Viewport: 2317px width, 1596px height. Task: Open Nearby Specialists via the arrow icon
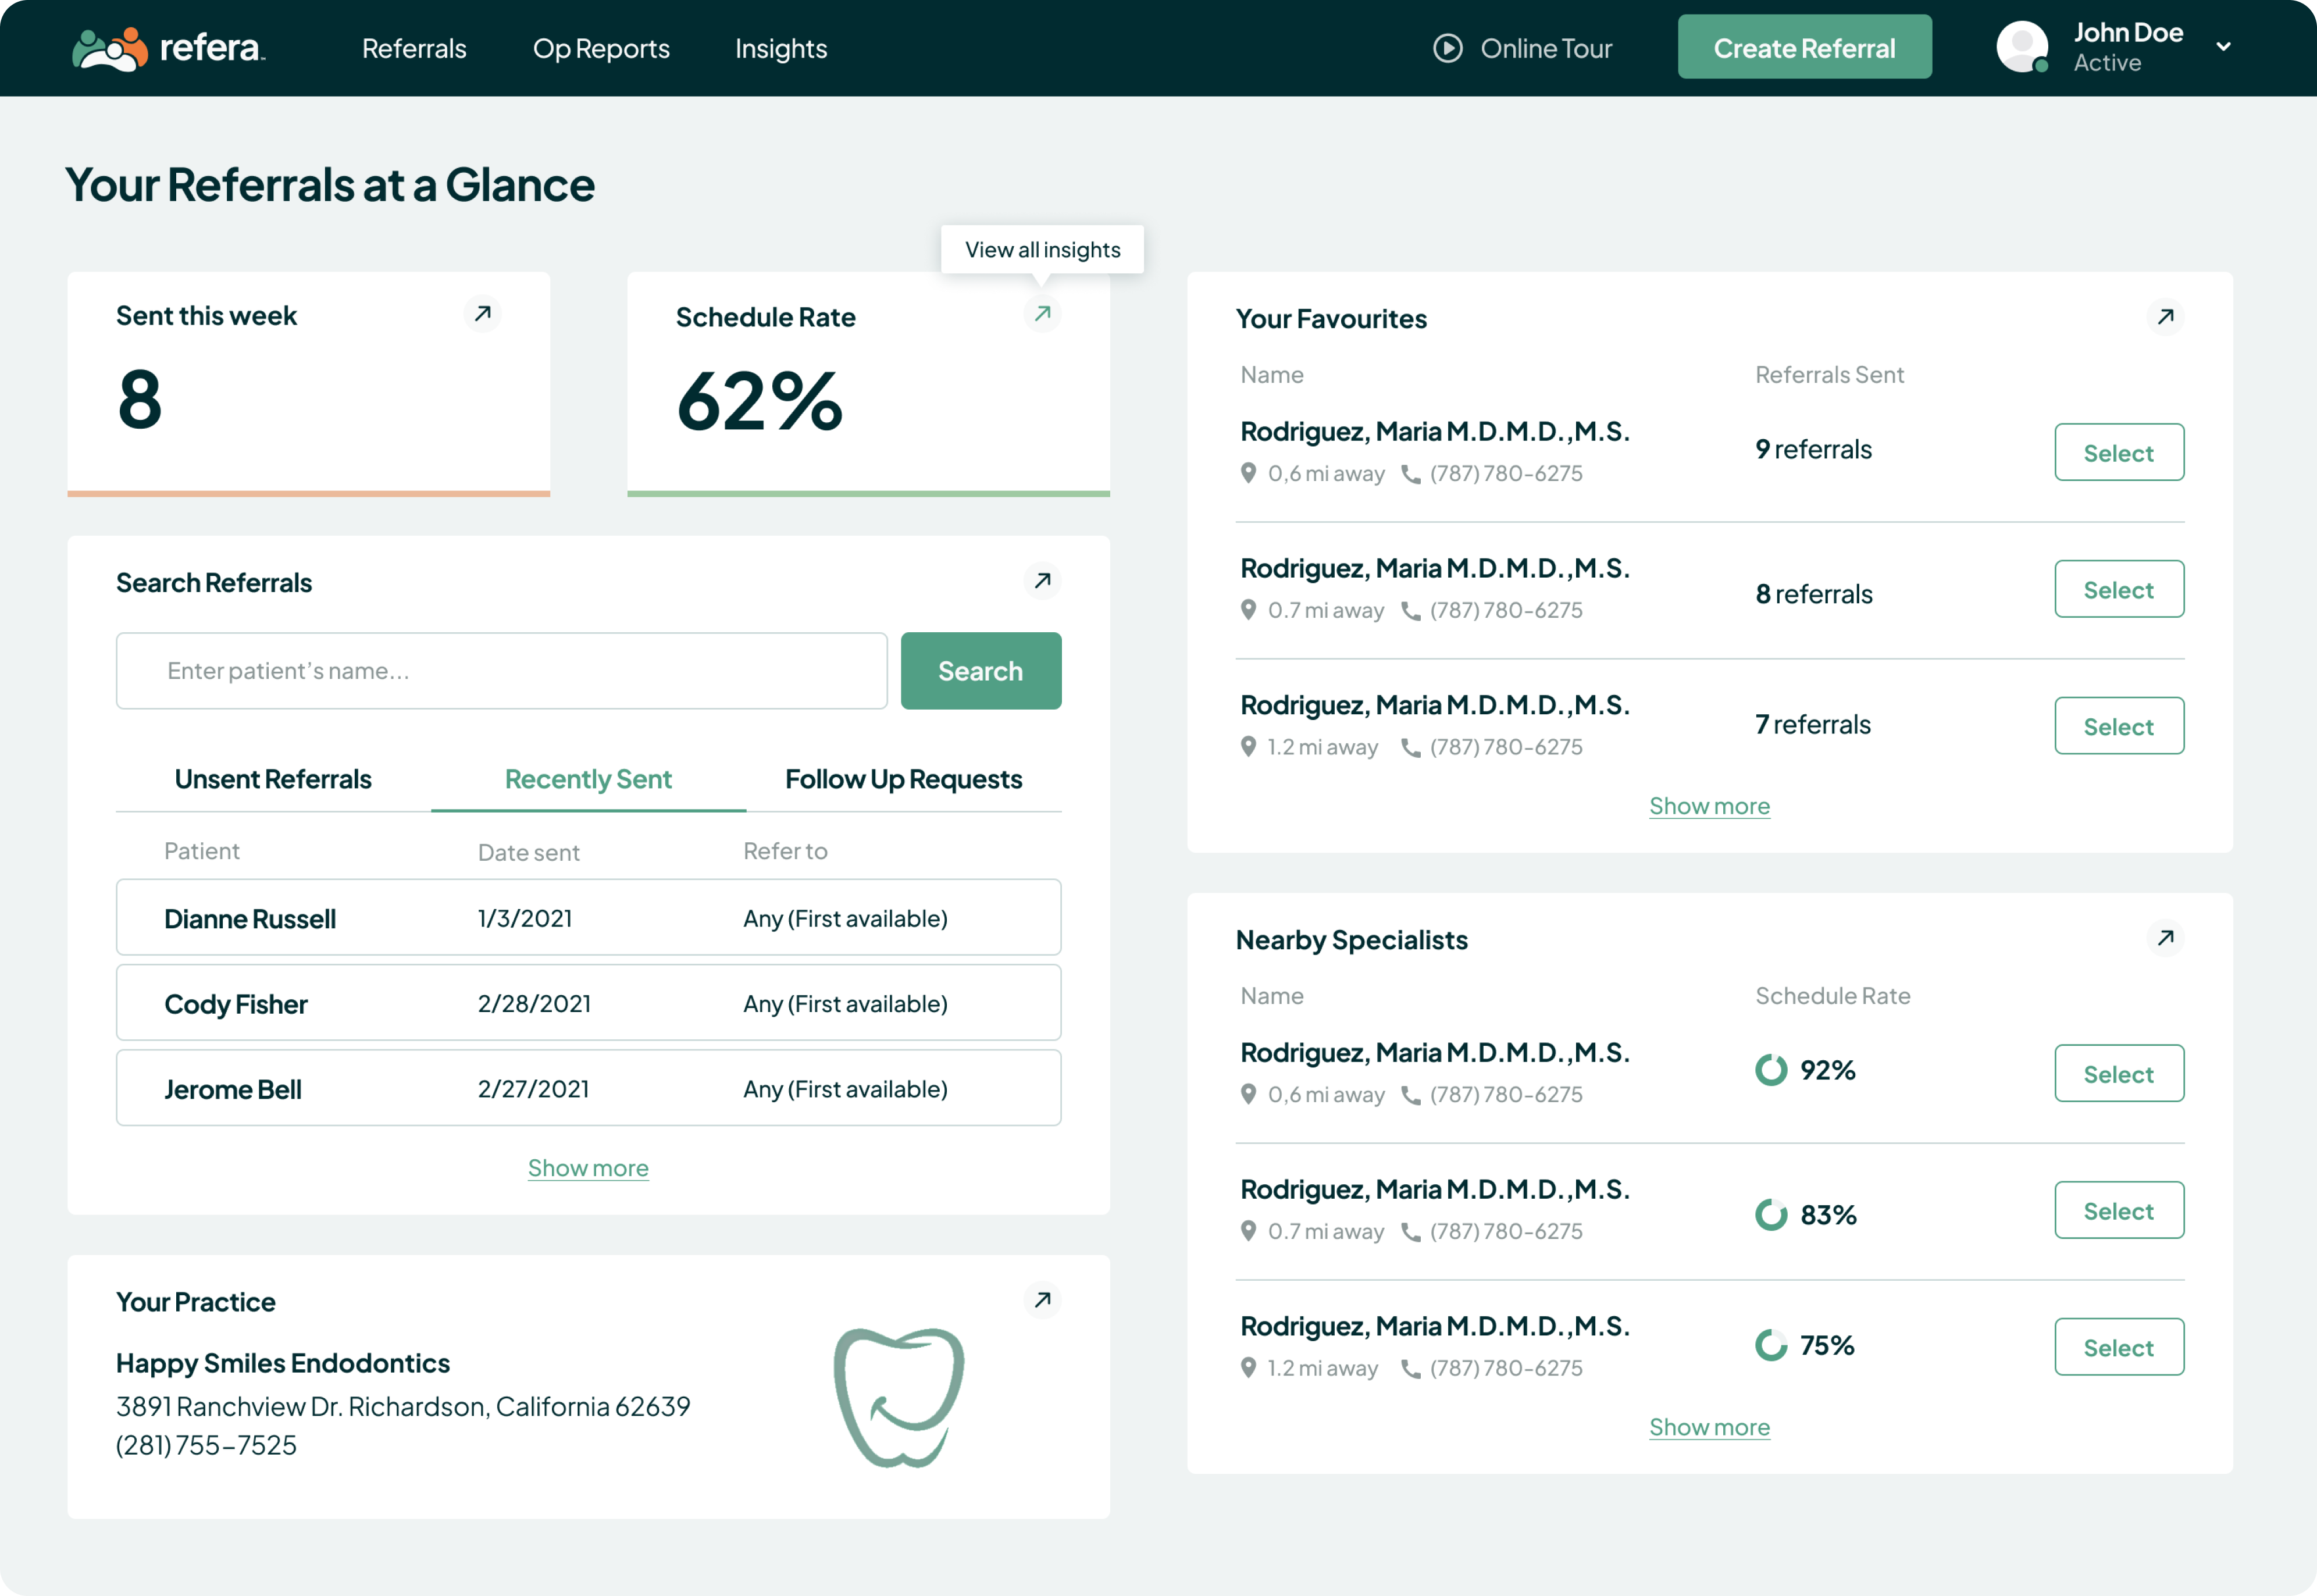click(x=2166, y=937)
